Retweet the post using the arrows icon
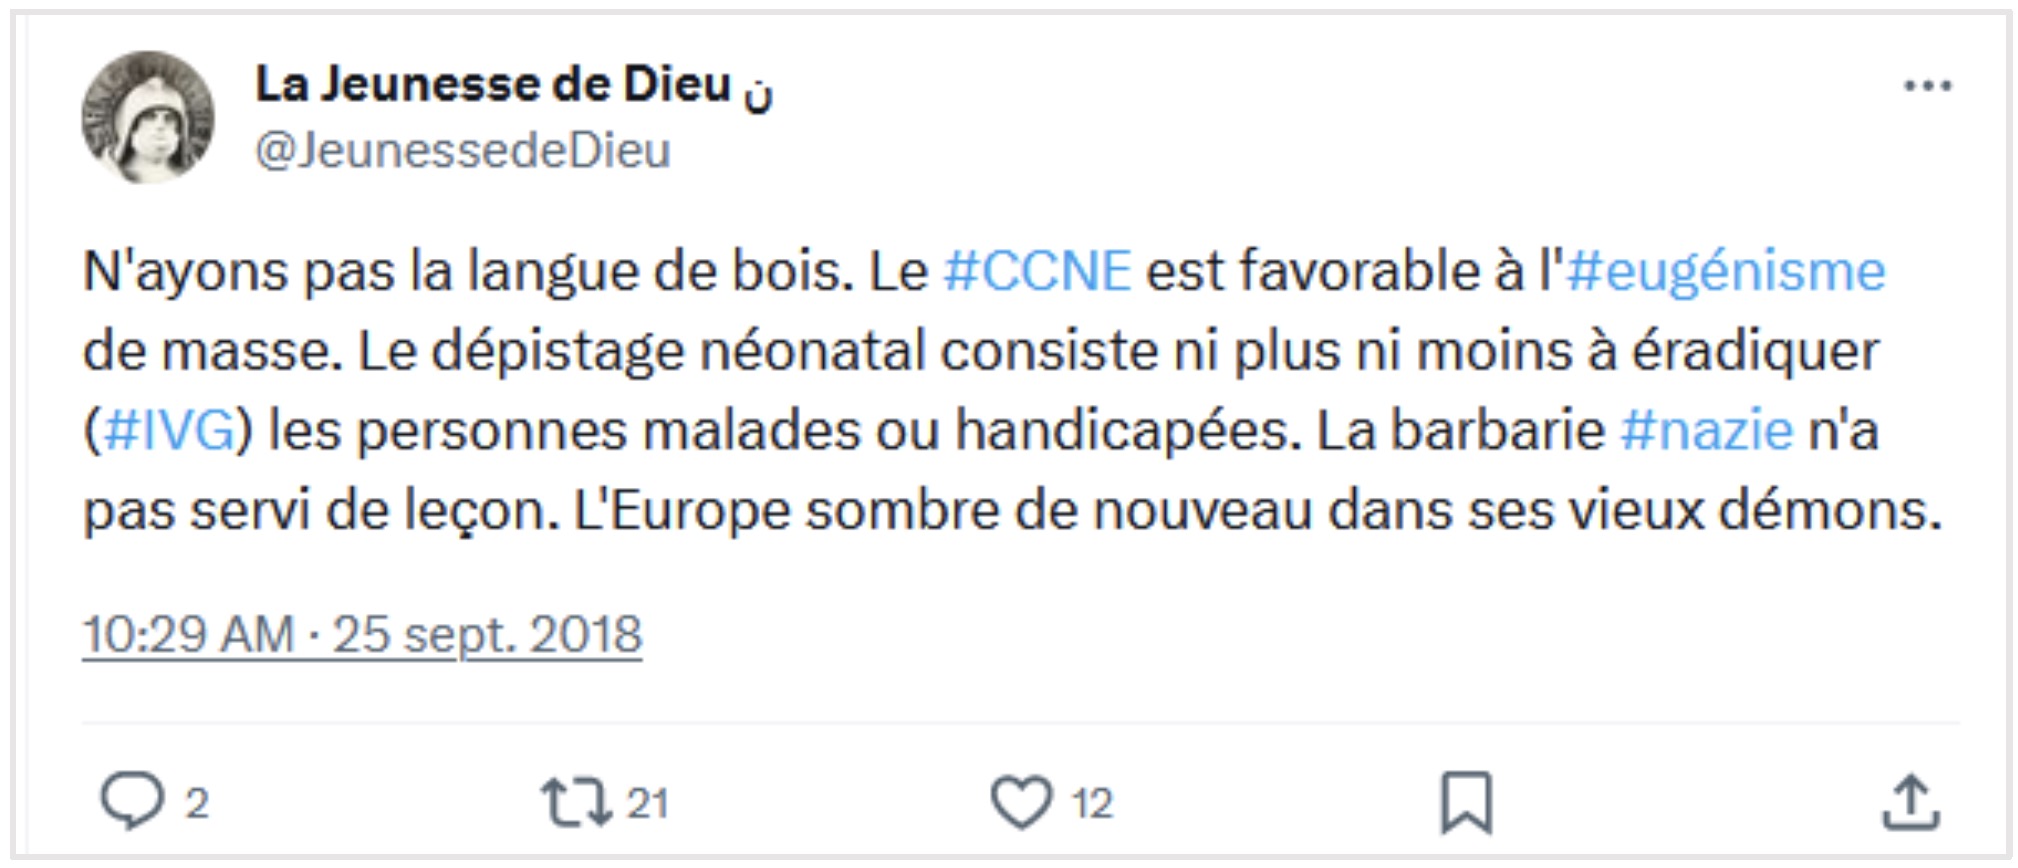The width and height of the screenshot is (2018, 868). point(576,802)
